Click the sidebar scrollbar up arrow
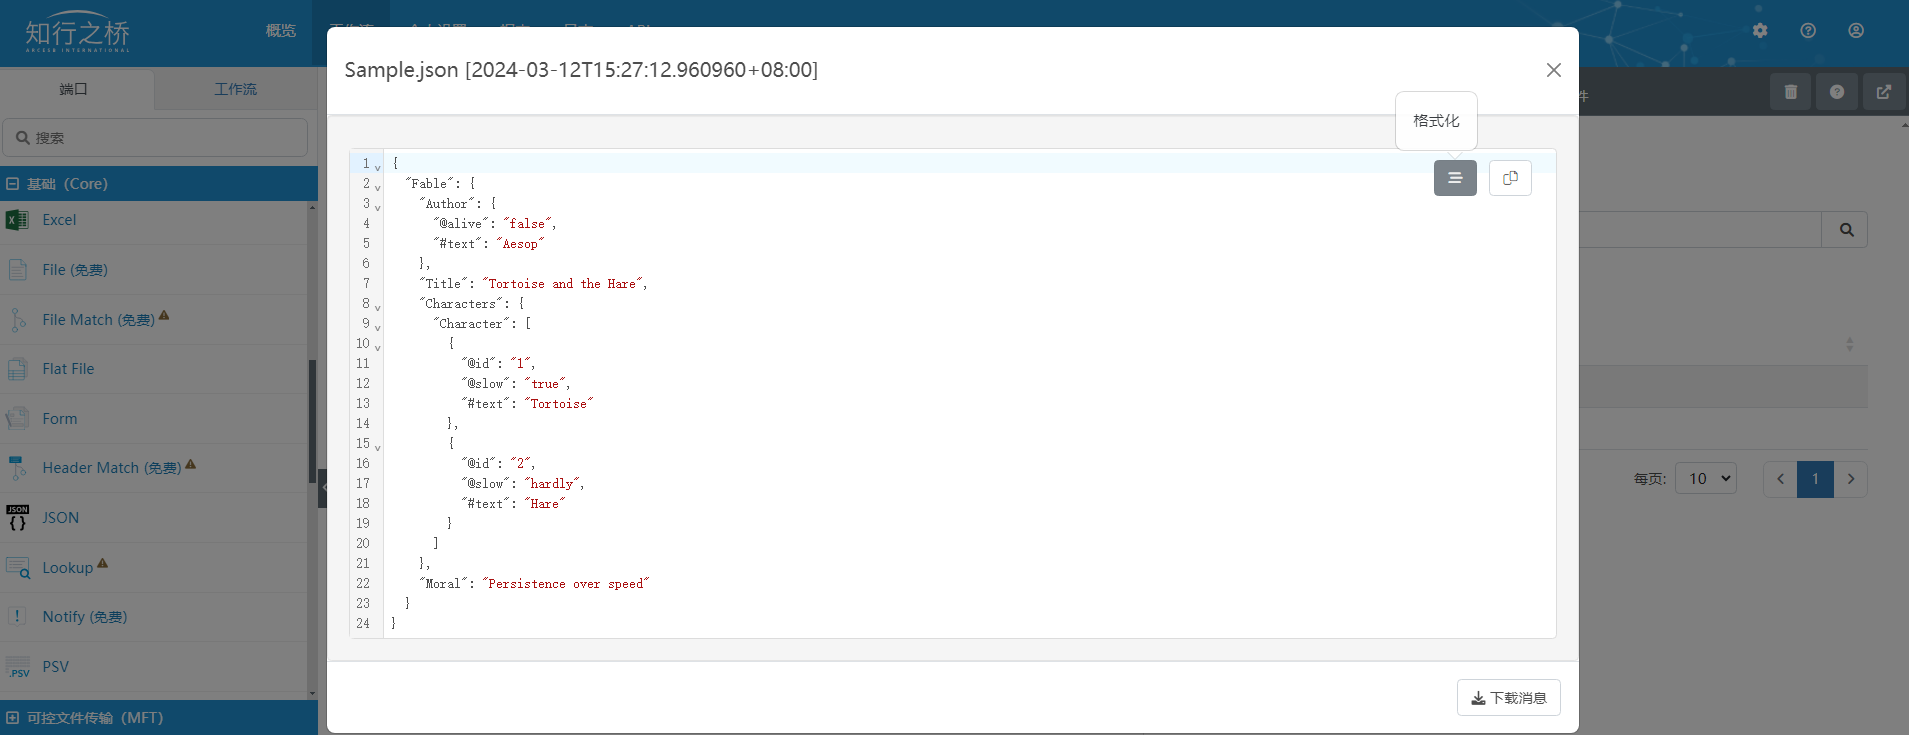This screenshot has height=735, width=1909. click(312, 207)
